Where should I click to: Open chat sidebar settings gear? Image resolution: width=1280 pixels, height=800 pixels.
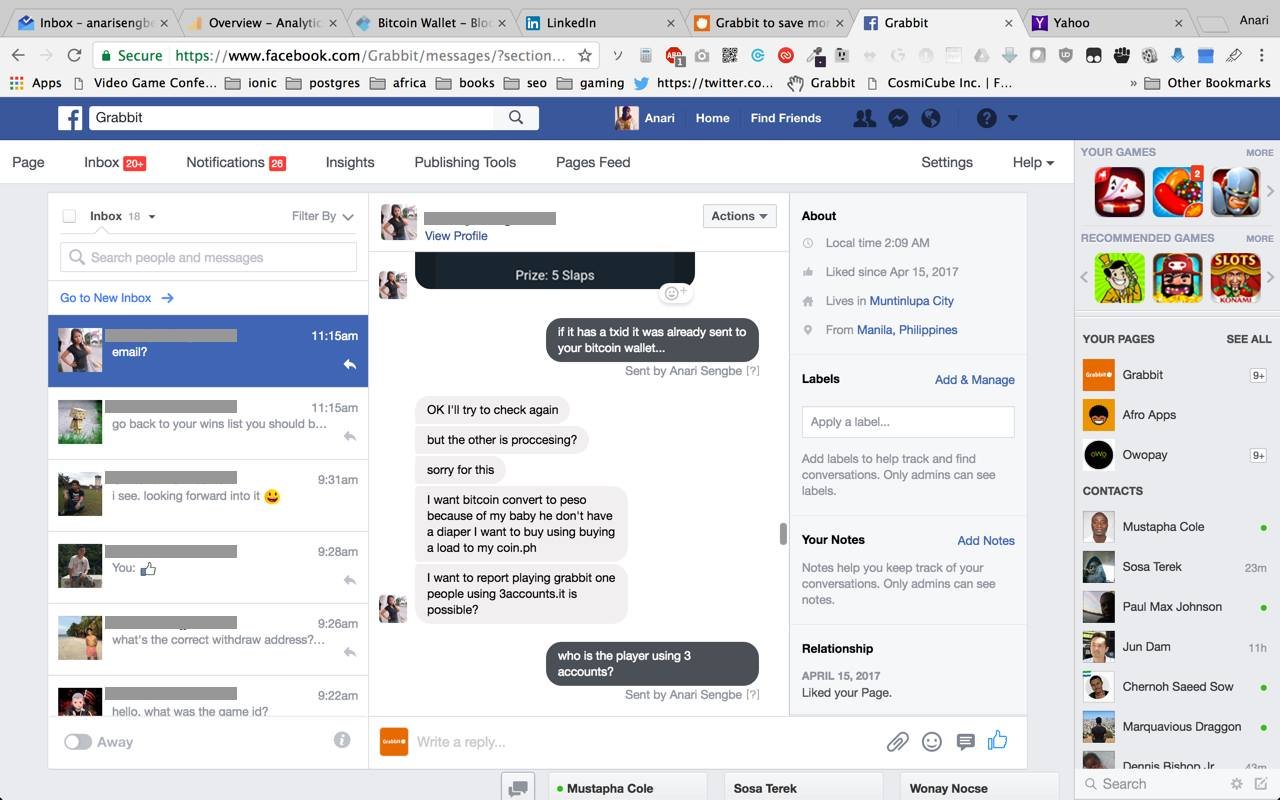click(x=1237, y=784)
